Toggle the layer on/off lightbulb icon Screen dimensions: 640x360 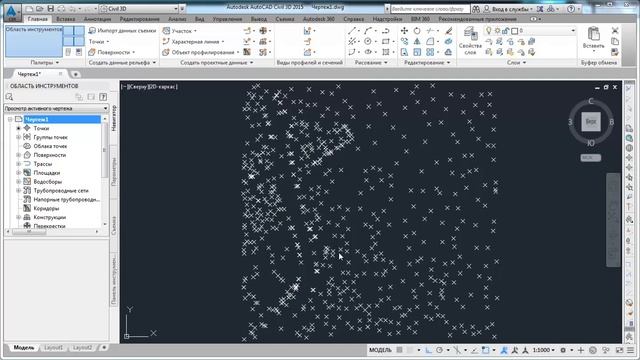point(488,31)
